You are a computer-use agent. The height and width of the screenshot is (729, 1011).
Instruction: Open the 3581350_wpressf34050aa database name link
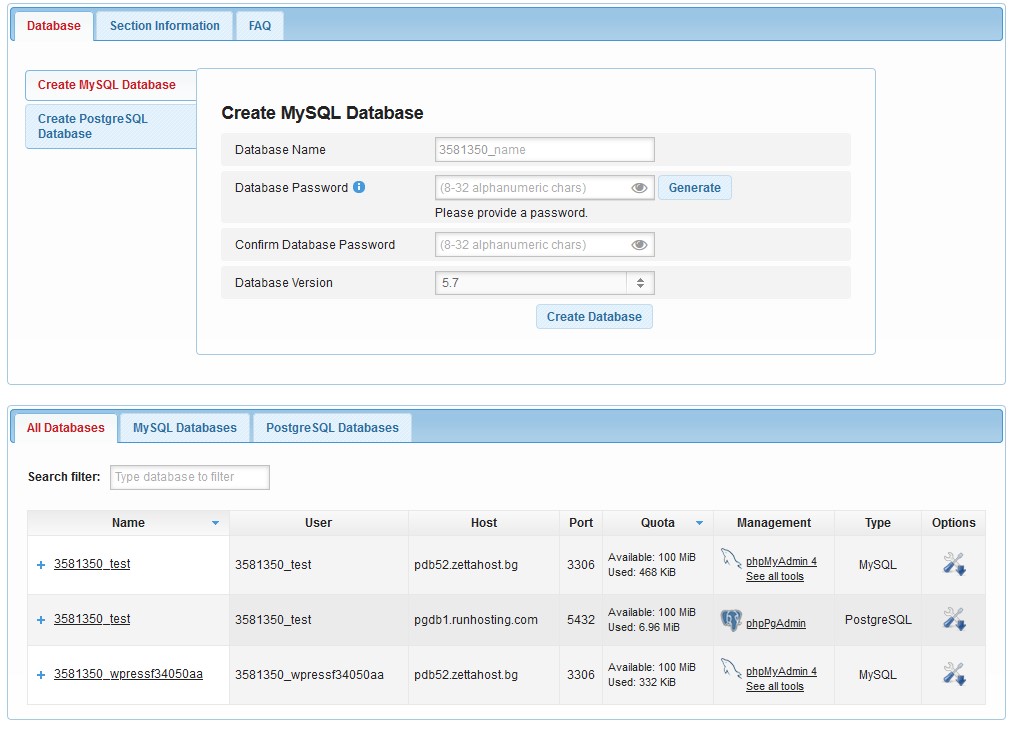128,674
